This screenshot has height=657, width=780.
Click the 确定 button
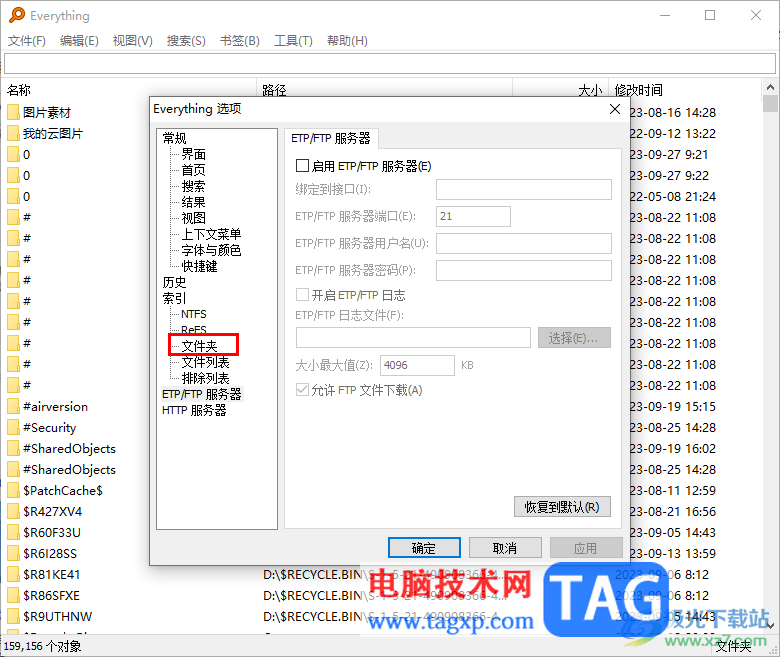pyautogui.click(x=424, y=548)
